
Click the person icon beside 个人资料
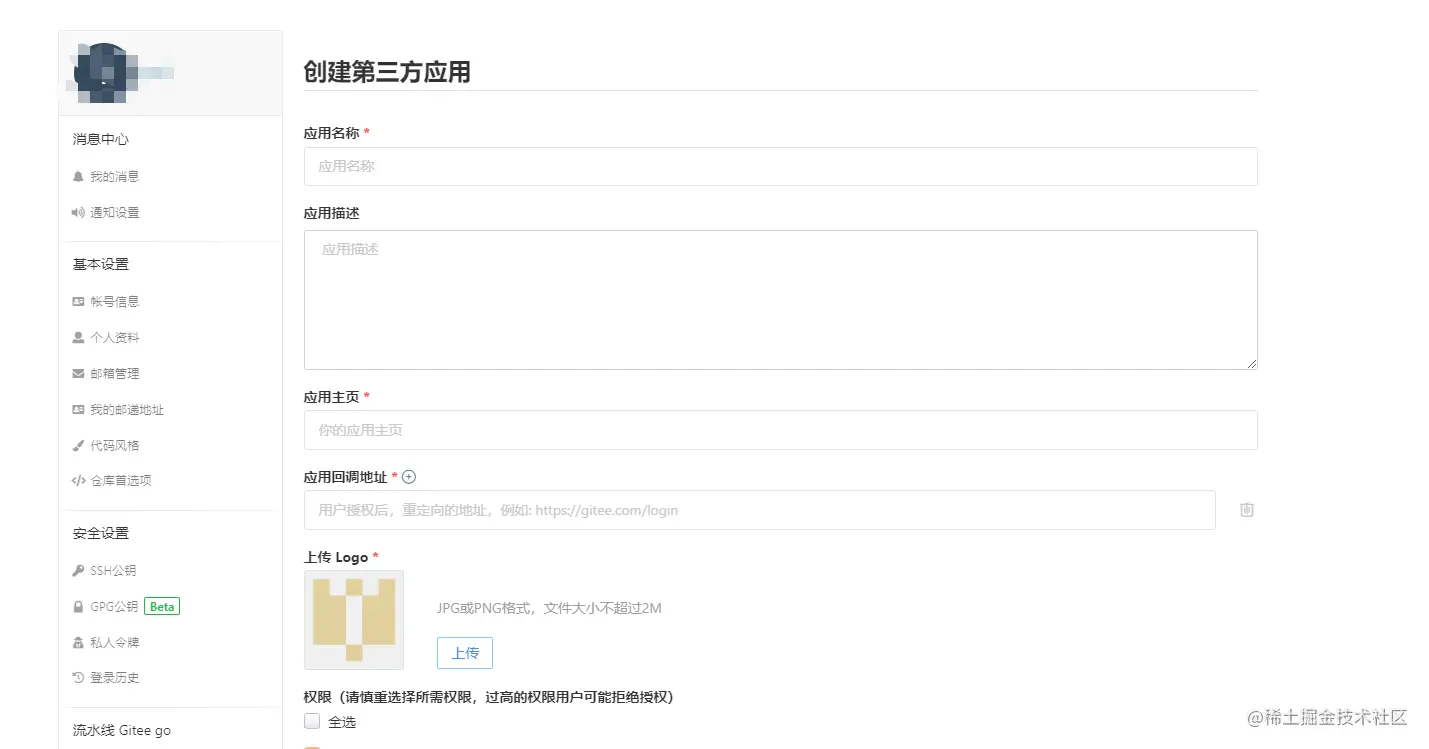(x=78, y=337)
